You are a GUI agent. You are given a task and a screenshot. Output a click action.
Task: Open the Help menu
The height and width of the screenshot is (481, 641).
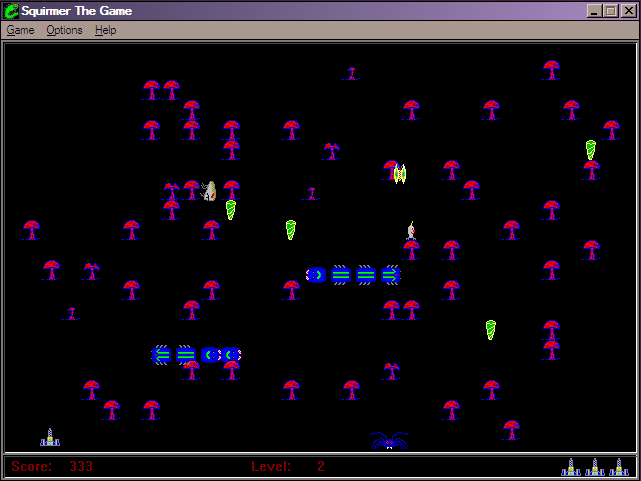pos(105,30)
